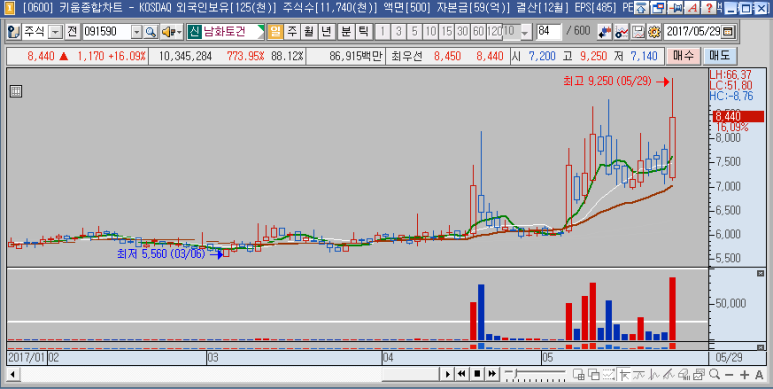Viewport: 773px width, 389px height.
Task: Click the 매수 buy button
Action: (x=683, y=56)
